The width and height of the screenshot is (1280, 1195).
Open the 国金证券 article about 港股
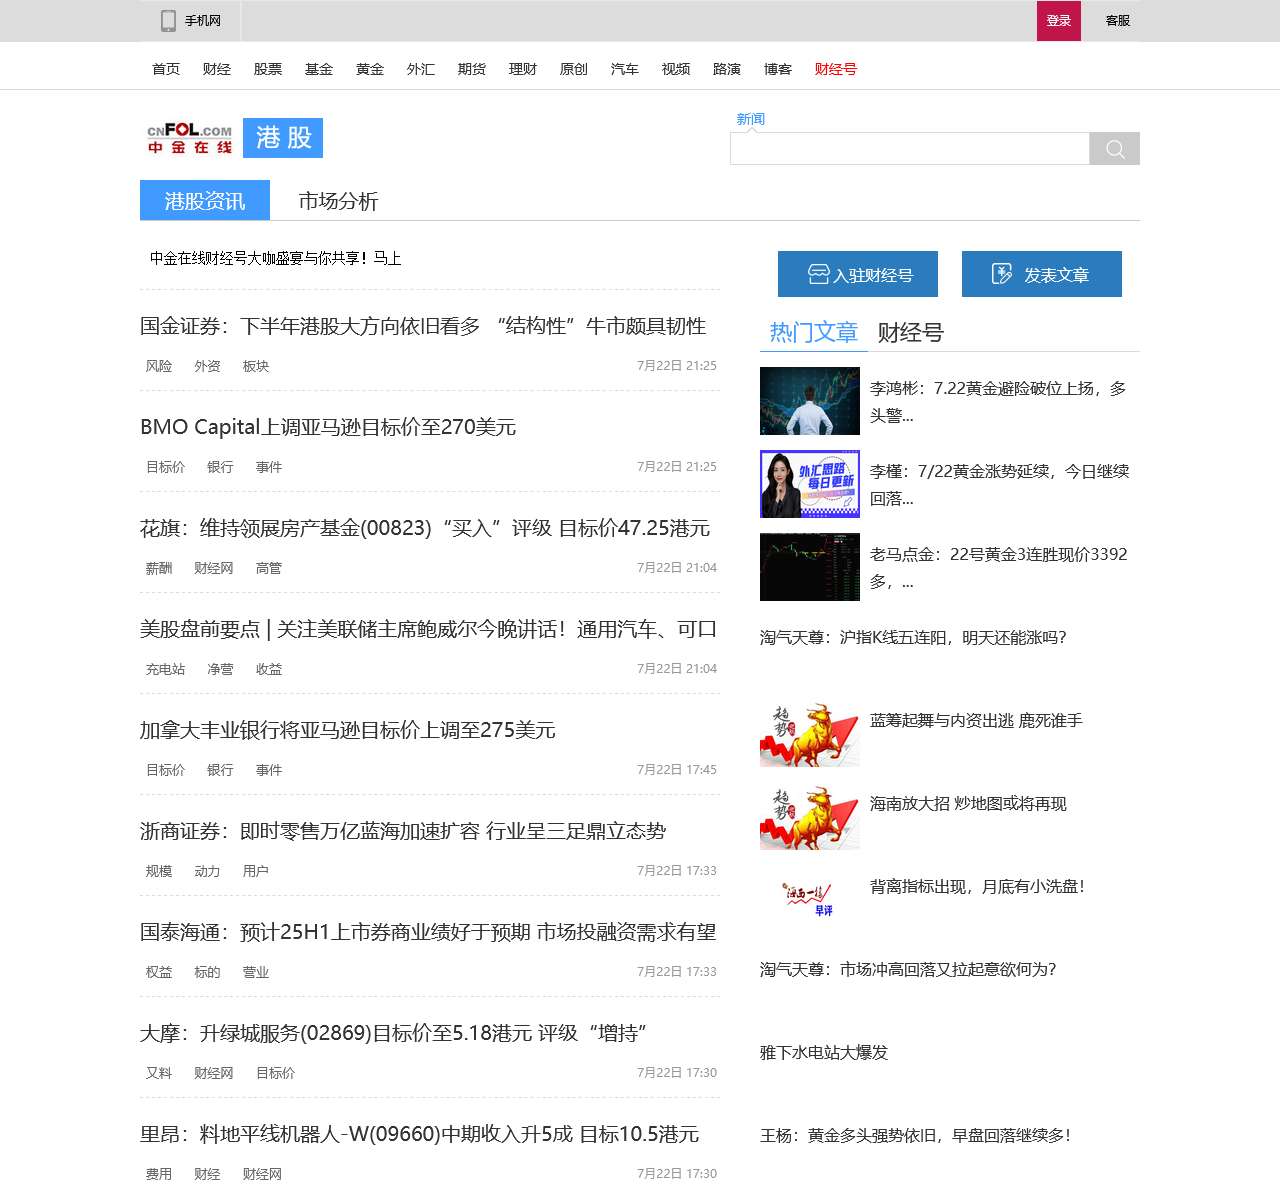(x=423, y=326)
